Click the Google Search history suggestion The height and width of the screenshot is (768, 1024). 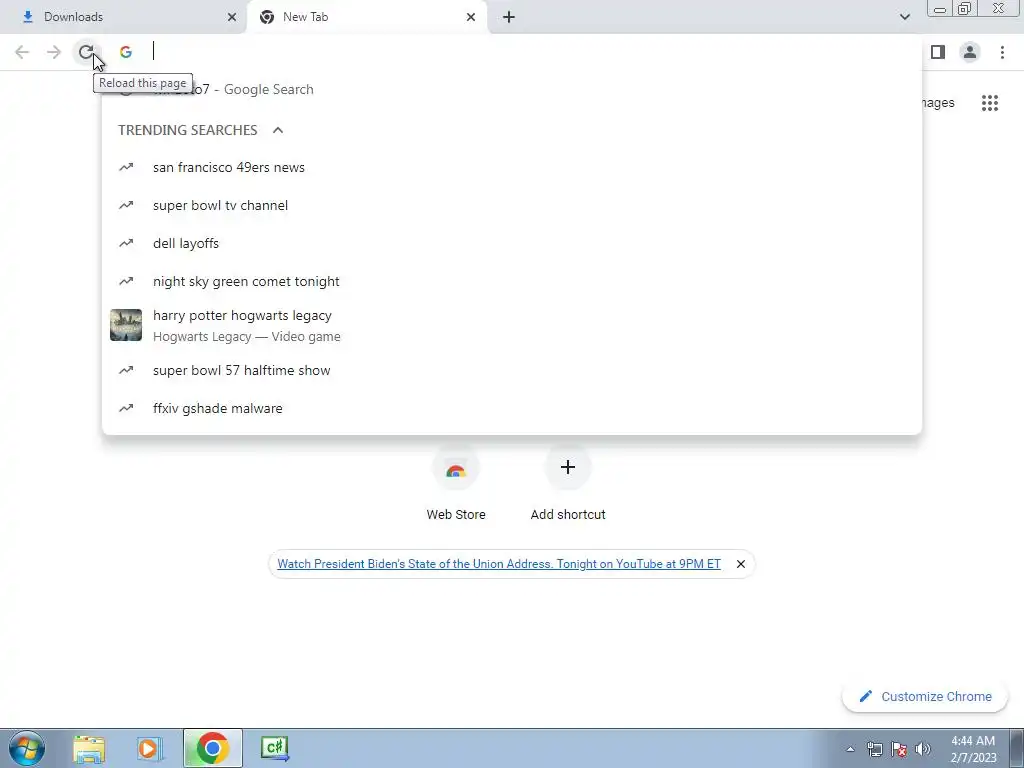click(x=512, y=89)
